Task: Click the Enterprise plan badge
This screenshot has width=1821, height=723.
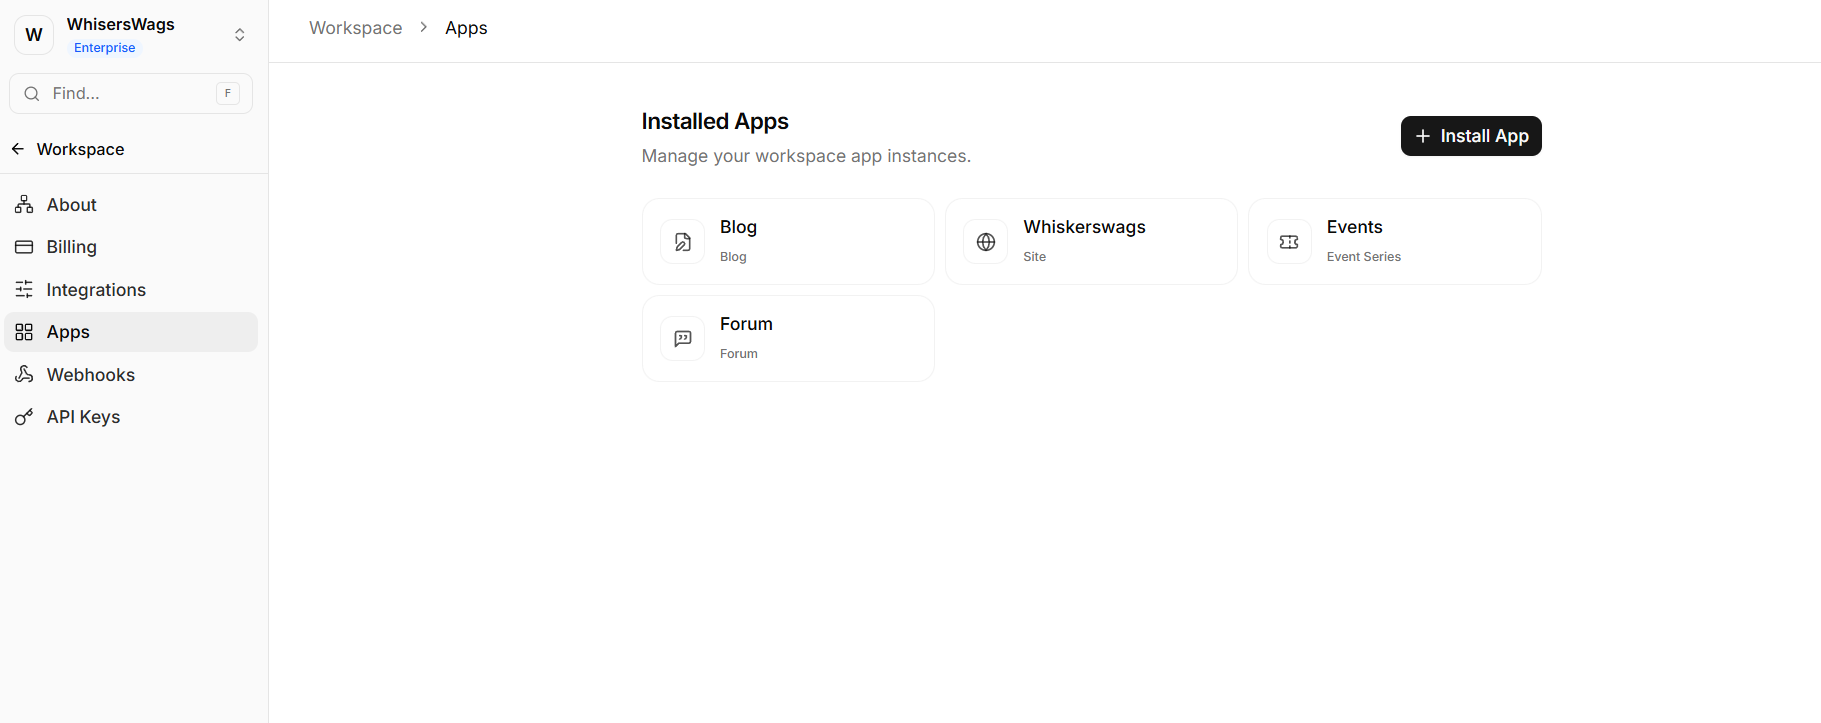Action: coord(104,48)
